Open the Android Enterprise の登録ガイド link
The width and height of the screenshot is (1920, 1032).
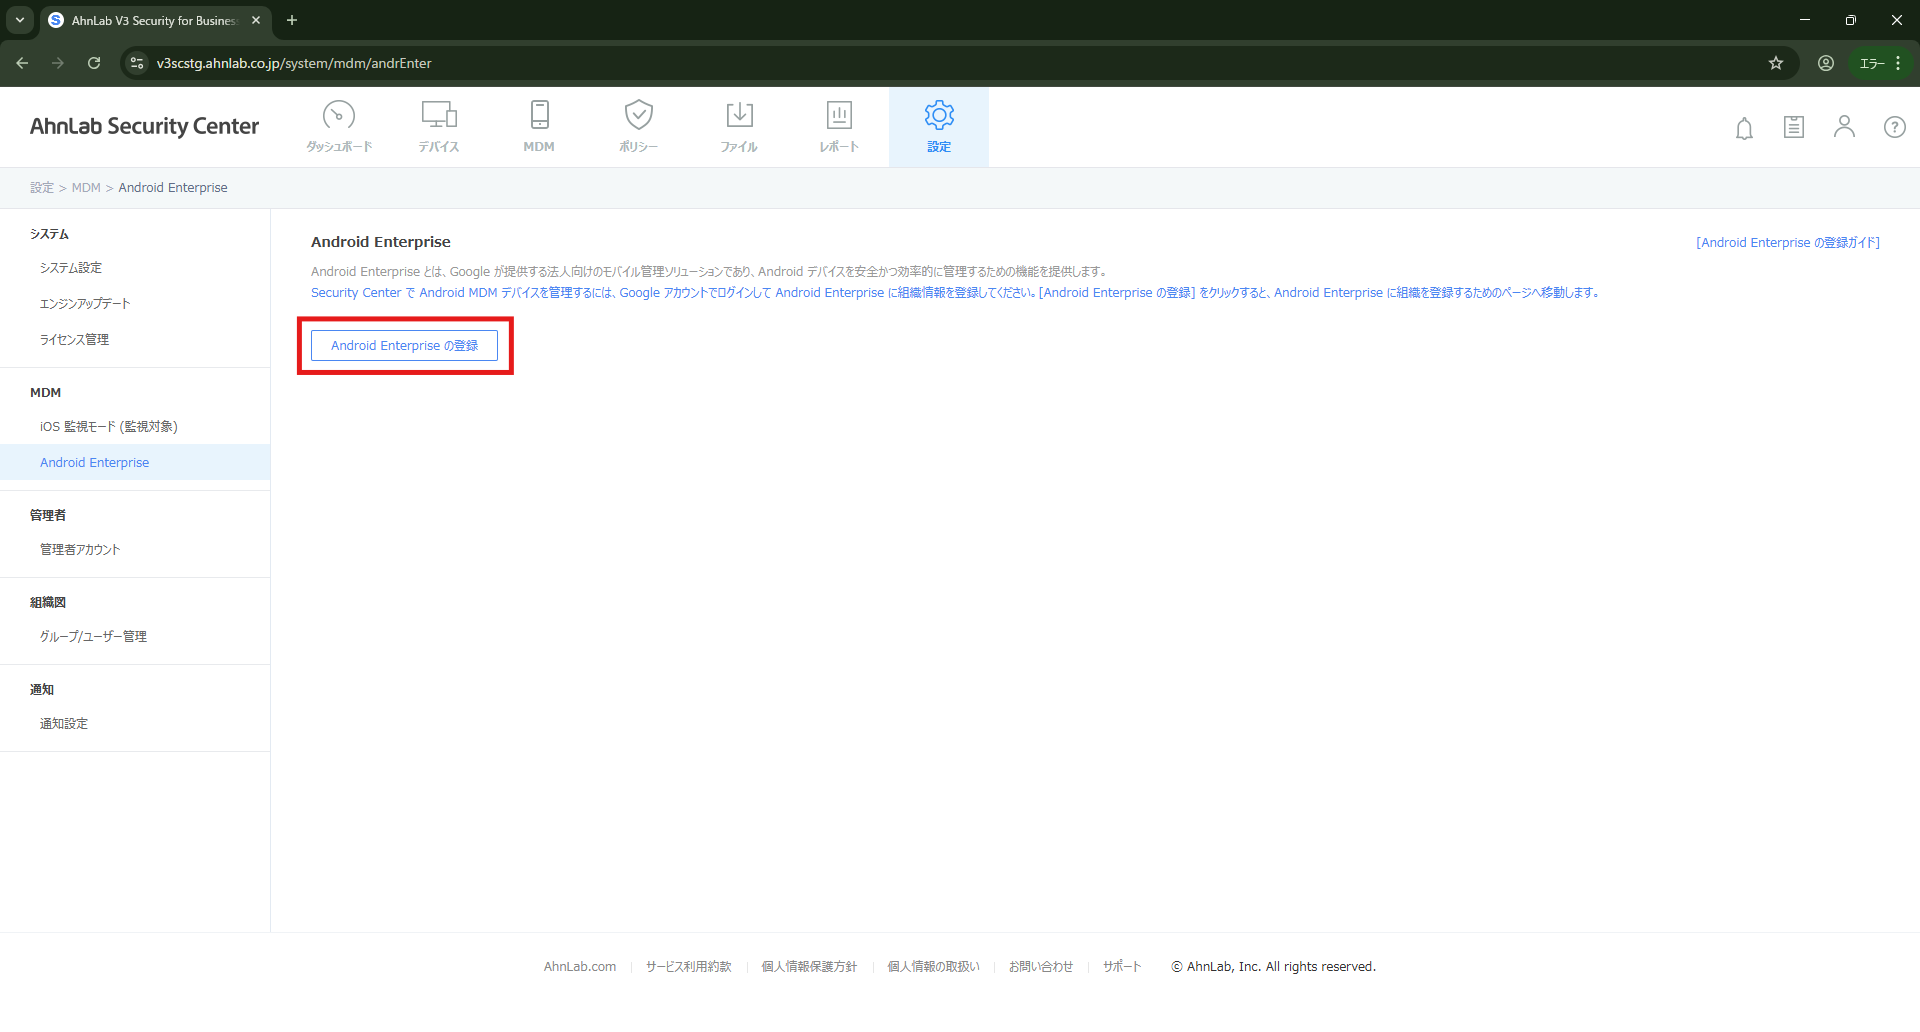coord(1788,243)
